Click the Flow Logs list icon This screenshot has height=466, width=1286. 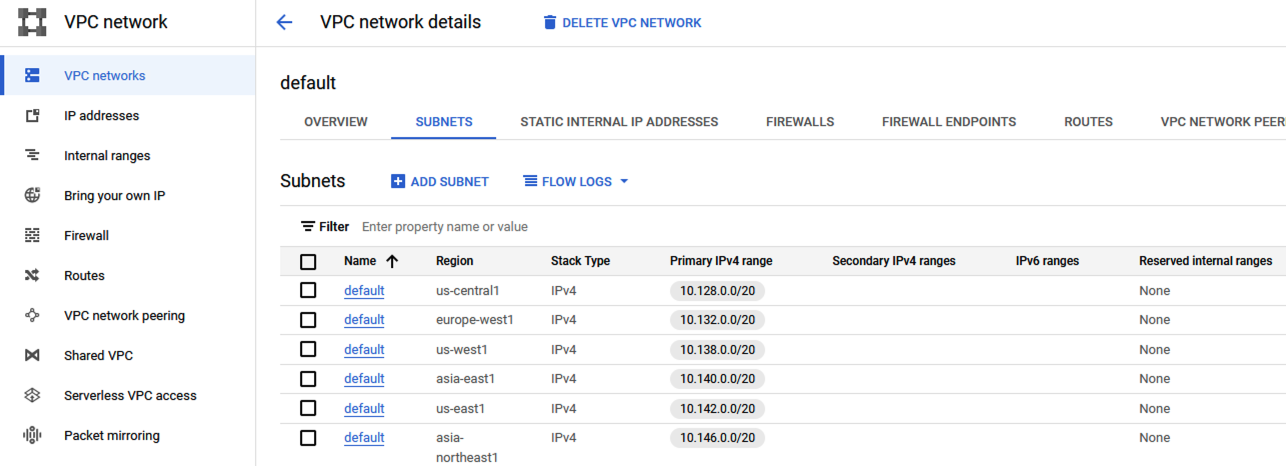coord(530,182)
